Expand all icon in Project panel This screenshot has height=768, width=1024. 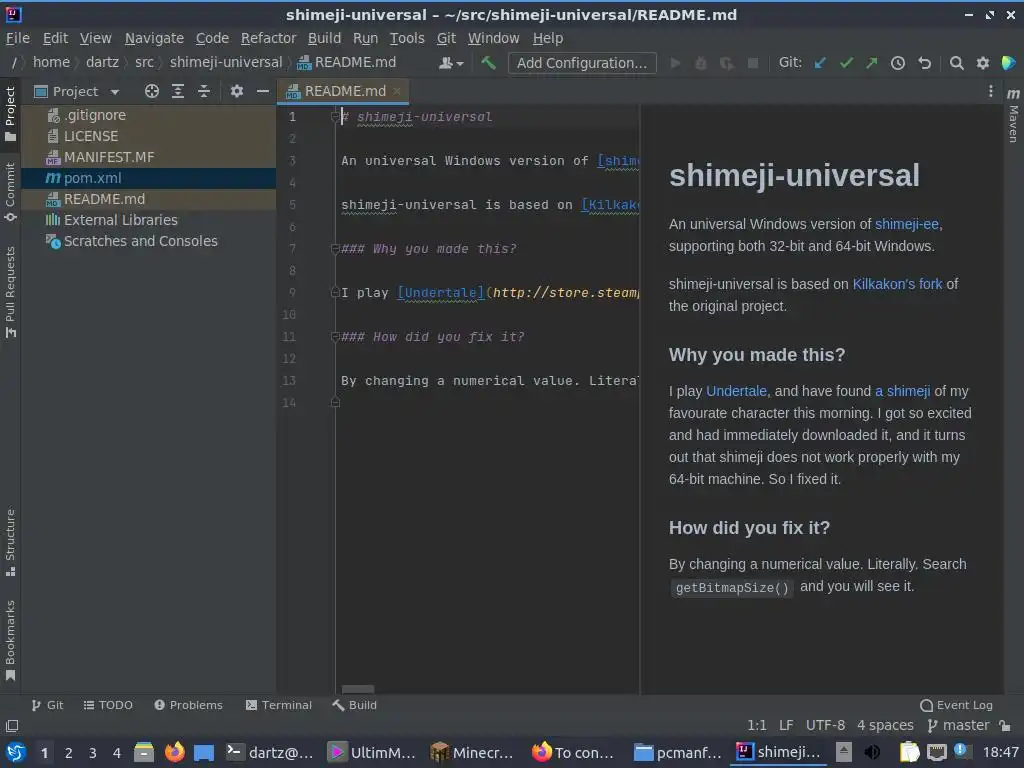178,91
